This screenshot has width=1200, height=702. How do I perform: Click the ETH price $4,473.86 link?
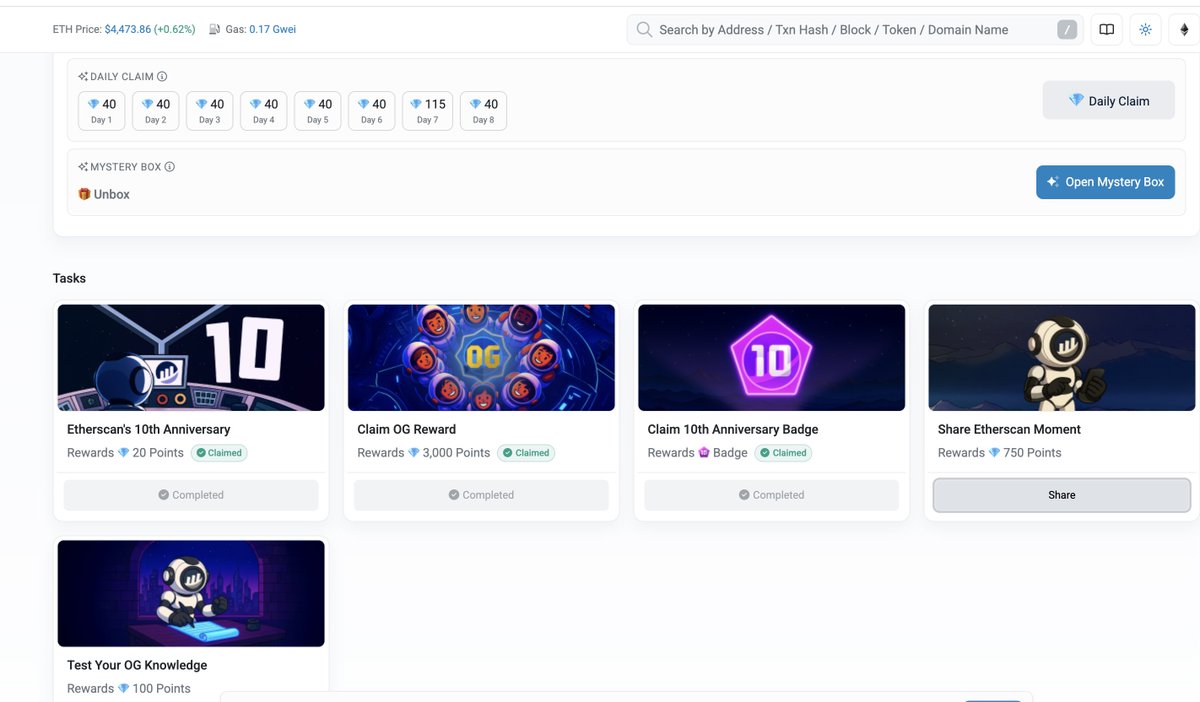[128, 30]
